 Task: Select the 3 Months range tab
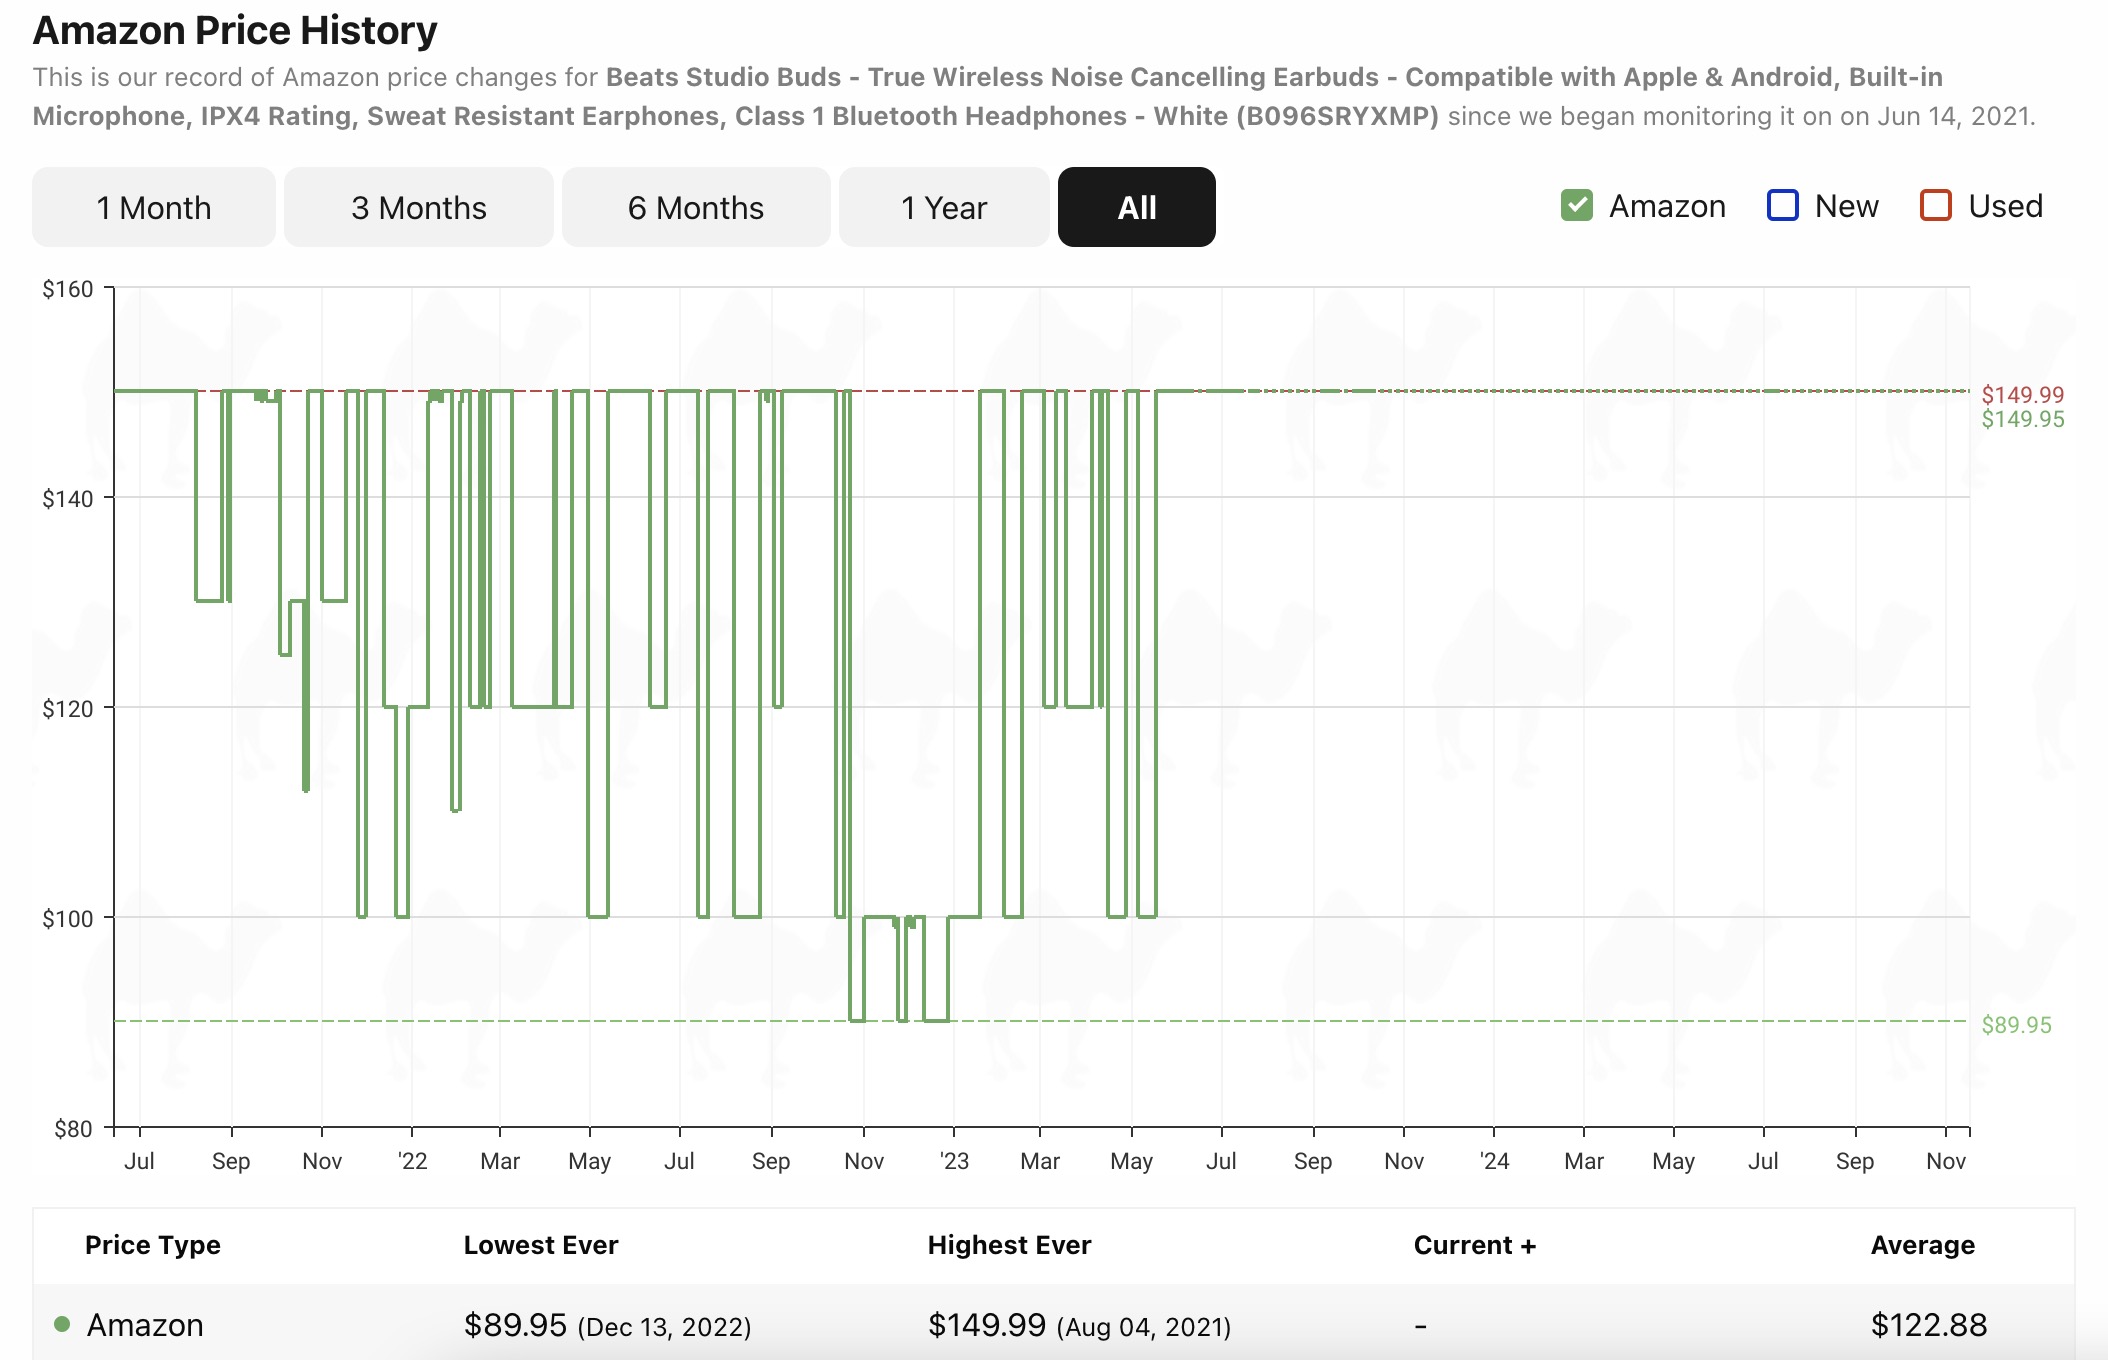click(x=419, y=207)
